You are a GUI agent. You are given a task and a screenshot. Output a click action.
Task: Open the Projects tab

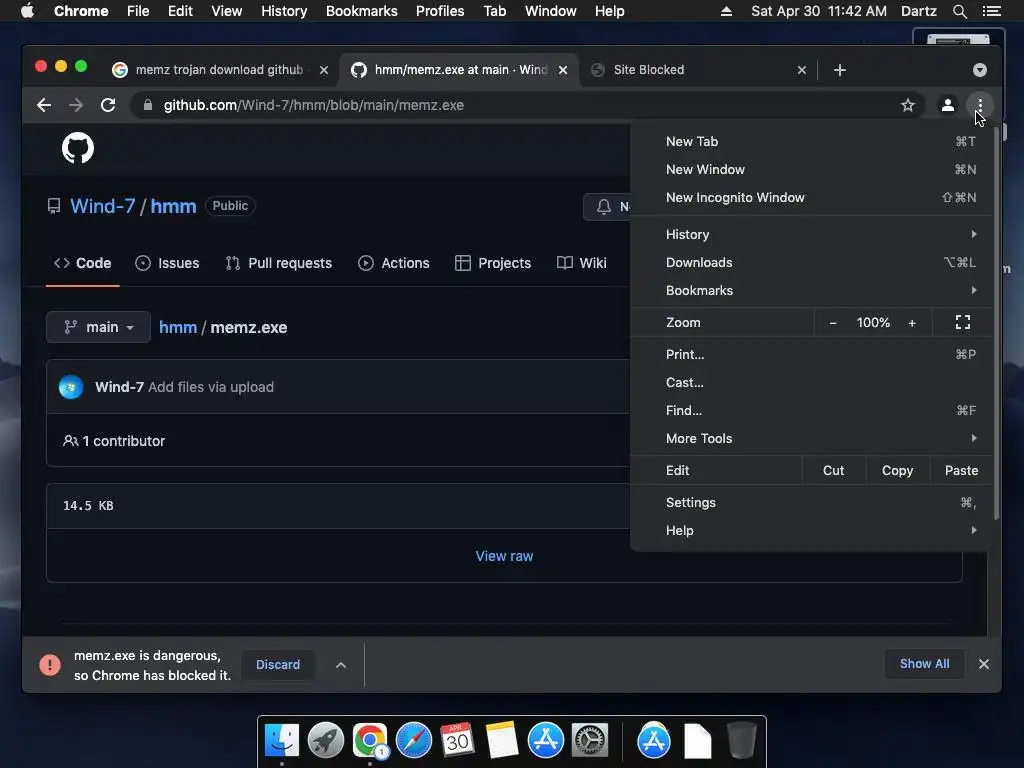[x=493, y=263]
